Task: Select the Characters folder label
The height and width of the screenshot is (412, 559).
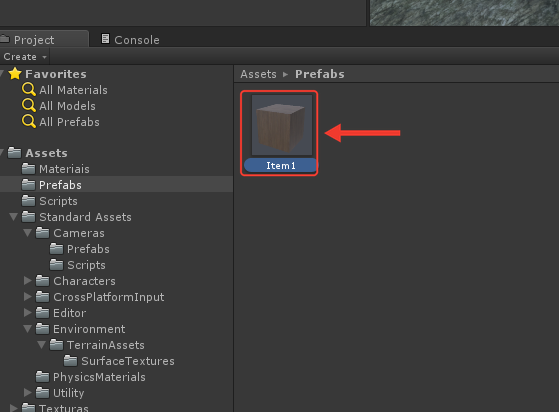Action: (84, 281)
